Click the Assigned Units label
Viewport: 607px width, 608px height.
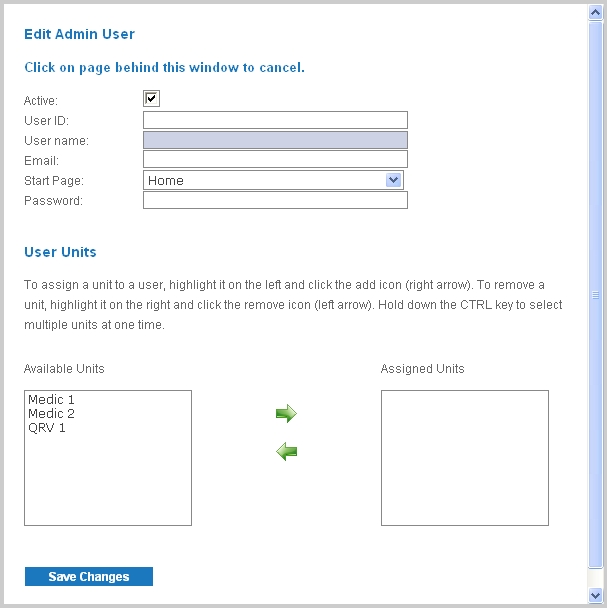[x=422, y=368]
